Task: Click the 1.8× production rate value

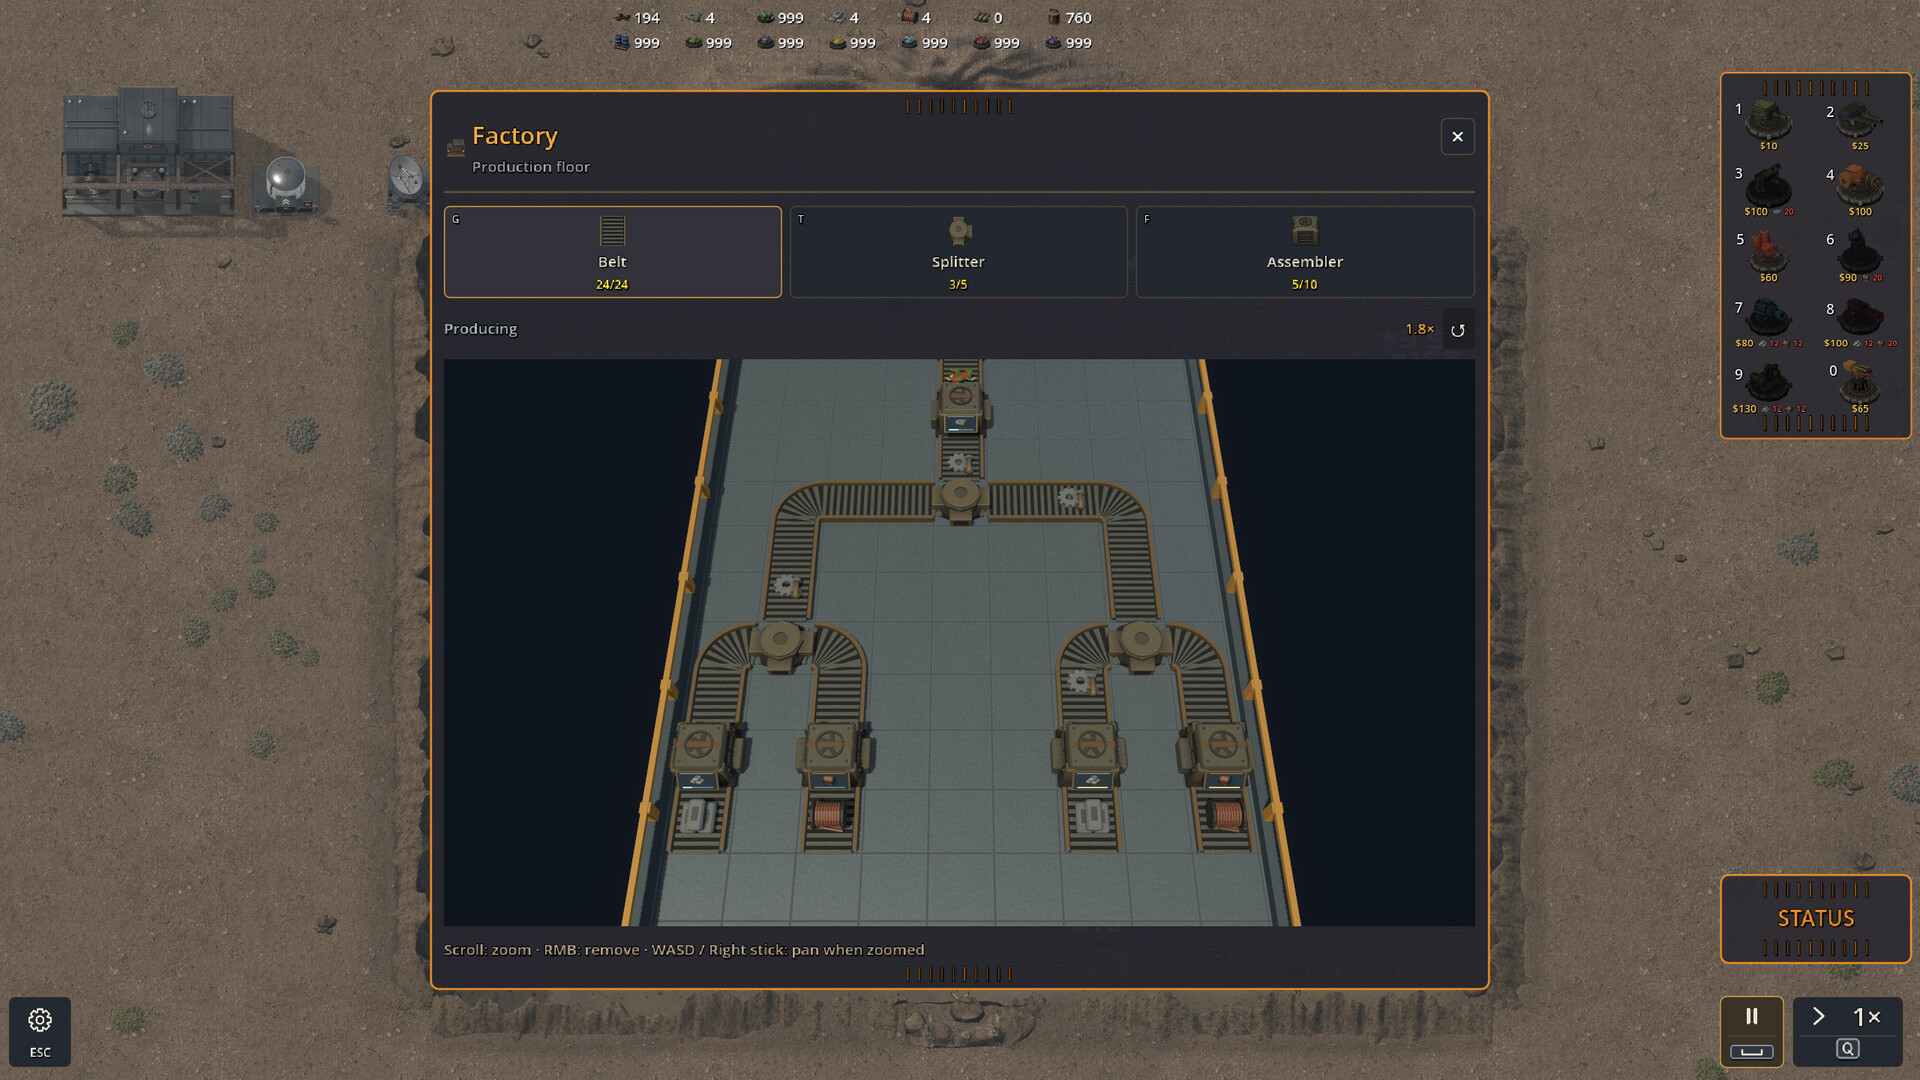Action: (1419, 329)
